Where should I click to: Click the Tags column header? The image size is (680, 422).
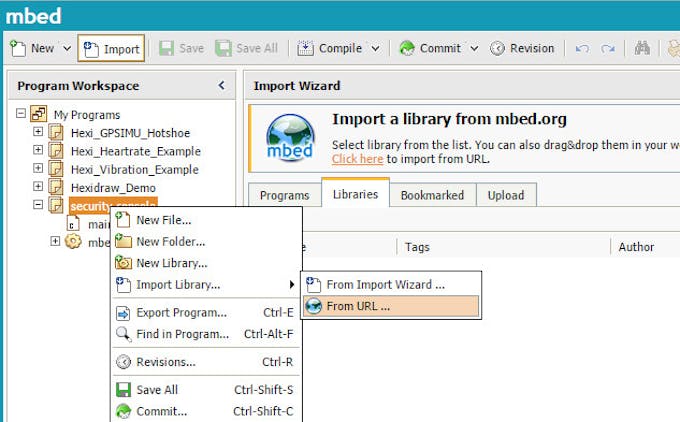[x=417, y=247]
